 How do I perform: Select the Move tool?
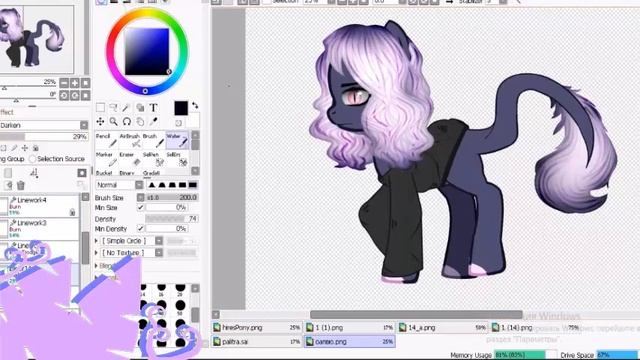[x=100, y=121]
